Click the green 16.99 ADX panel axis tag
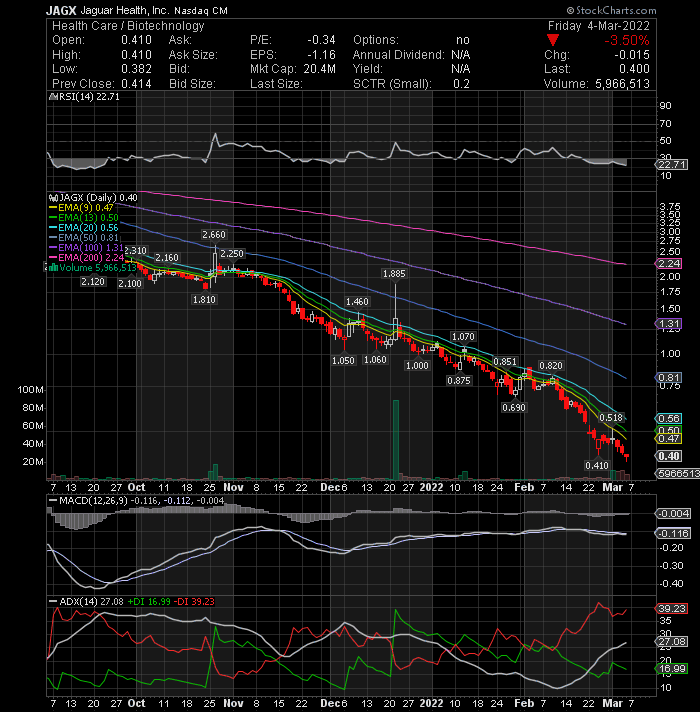700x712 pixels. (x=672, y=668)
